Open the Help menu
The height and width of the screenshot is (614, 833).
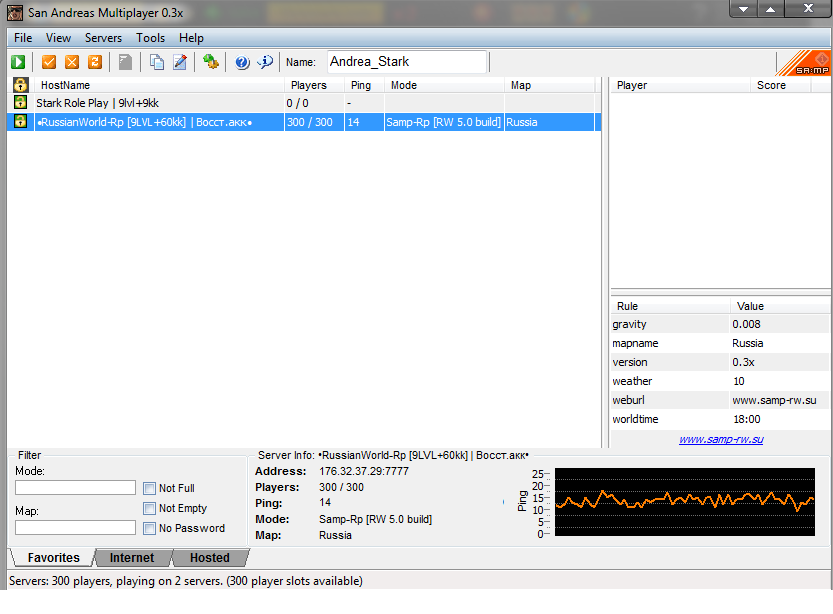(191, 38)
